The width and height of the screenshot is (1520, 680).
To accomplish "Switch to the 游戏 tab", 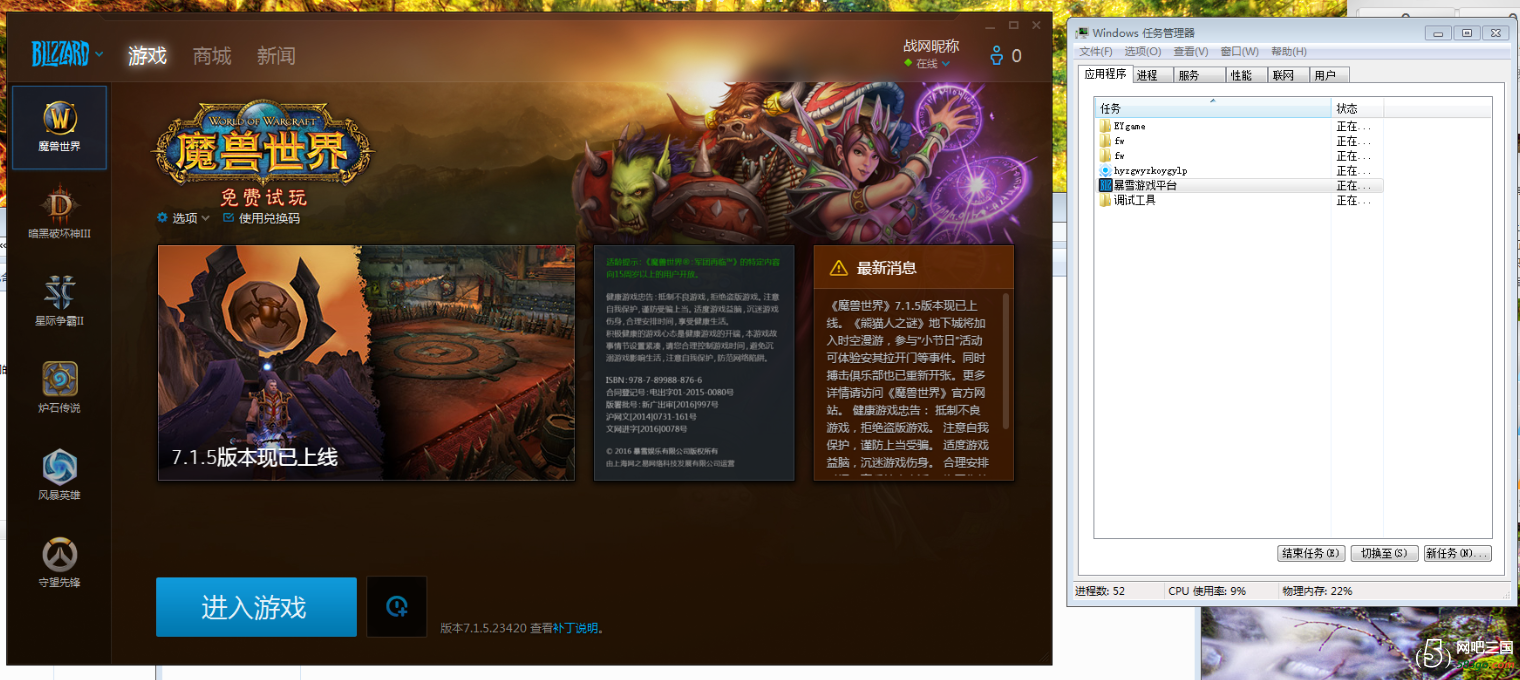I will click(147, 56).
